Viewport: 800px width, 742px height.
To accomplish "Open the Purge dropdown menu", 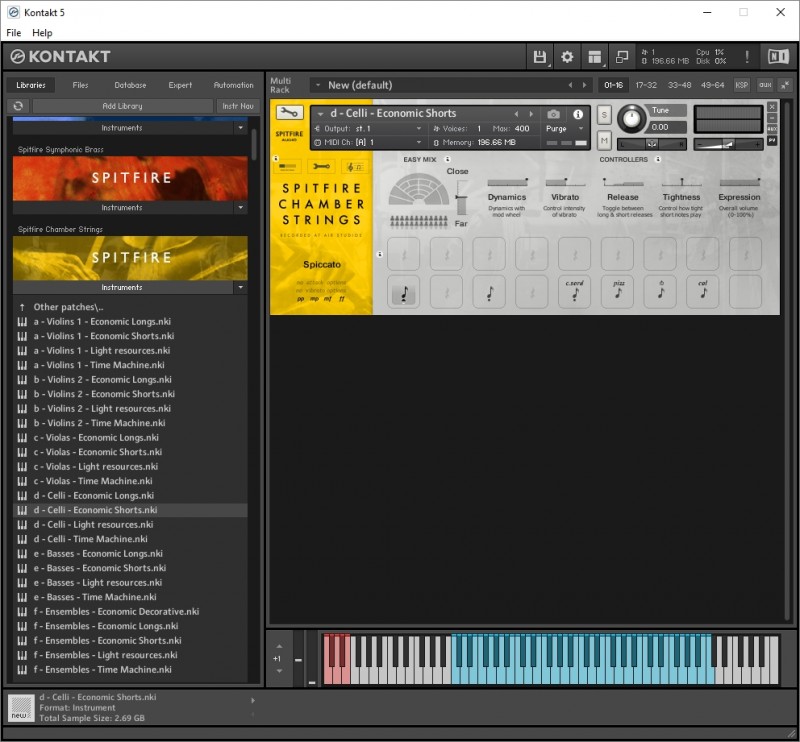I will (565, 129).
